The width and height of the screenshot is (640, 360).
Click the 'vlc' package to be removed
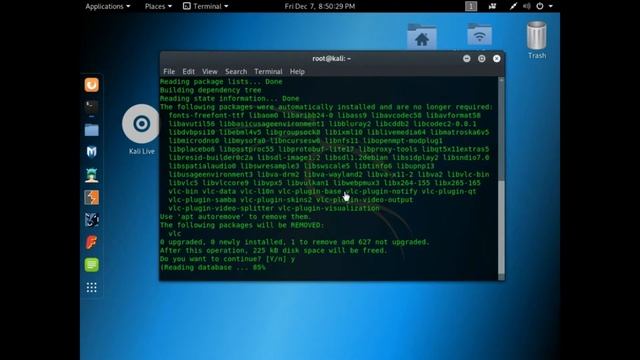coord(175,233)
